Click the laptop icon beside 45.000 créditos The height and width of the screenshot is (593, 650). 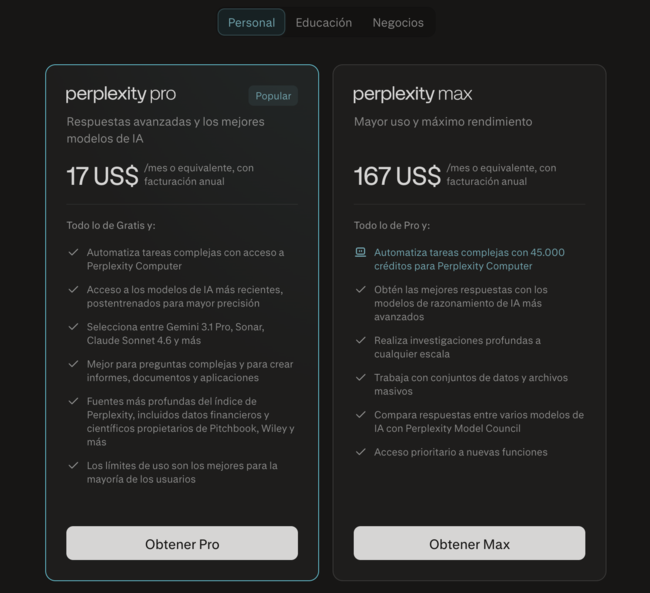coord(360,253)
